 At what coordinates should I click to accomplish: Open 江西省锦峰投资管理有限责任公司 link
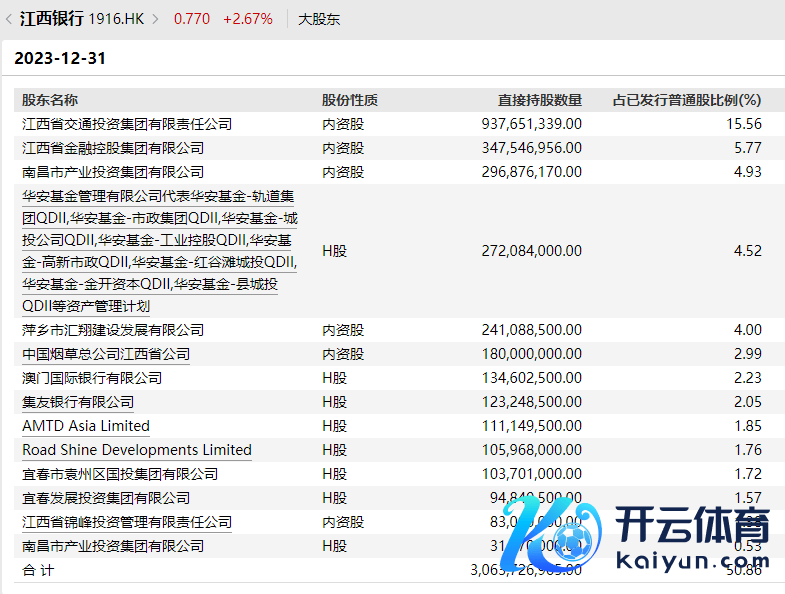127,522
